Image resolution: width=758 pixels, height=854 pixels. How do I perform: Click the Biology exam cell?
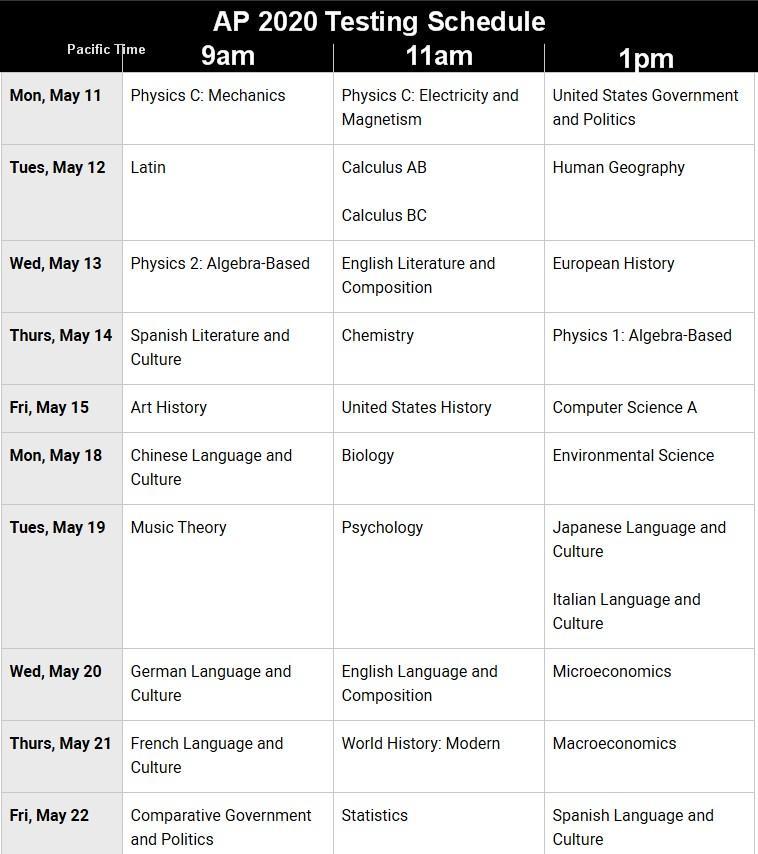[x=368, y=456]
